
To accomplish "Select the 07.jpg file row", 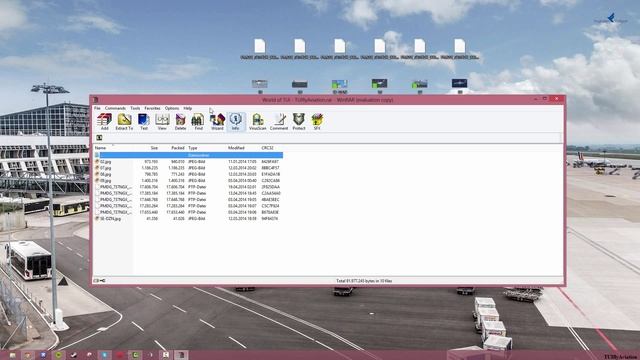I will pyautogui.click(x=188, y=168).
